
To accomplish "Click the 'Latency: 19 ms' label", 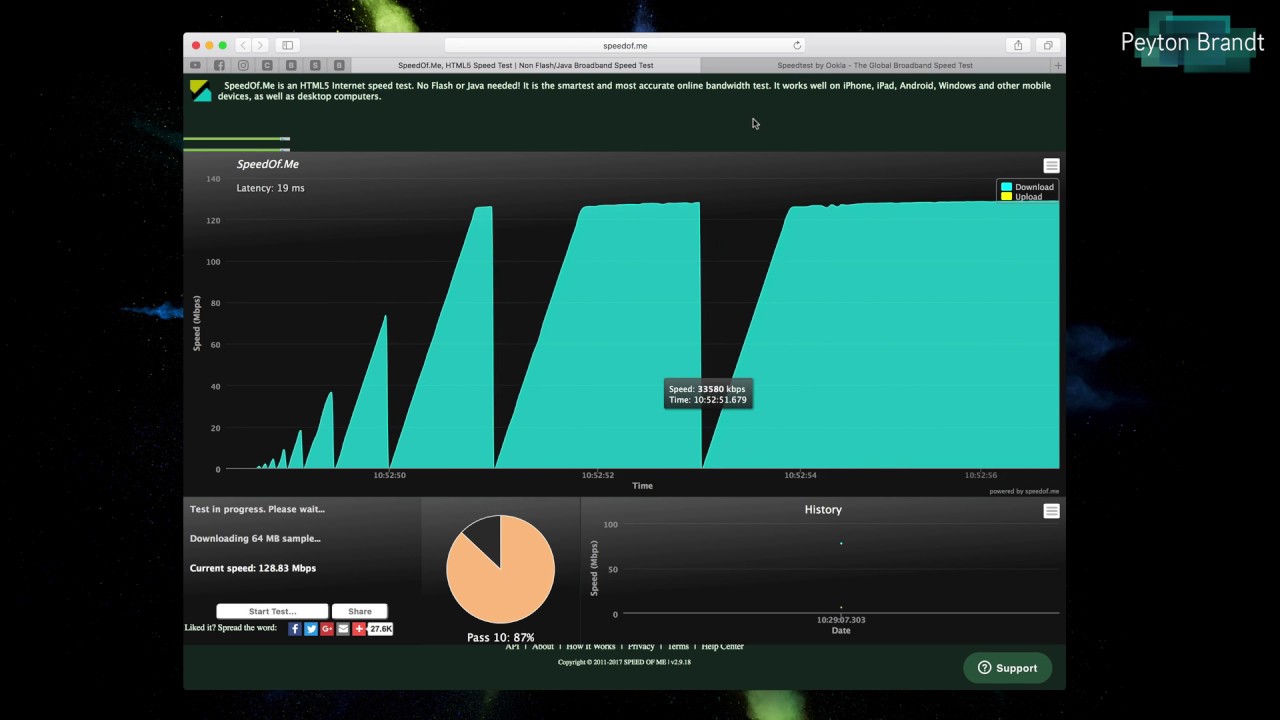I will pyautogui.click(x=270, y=188).
